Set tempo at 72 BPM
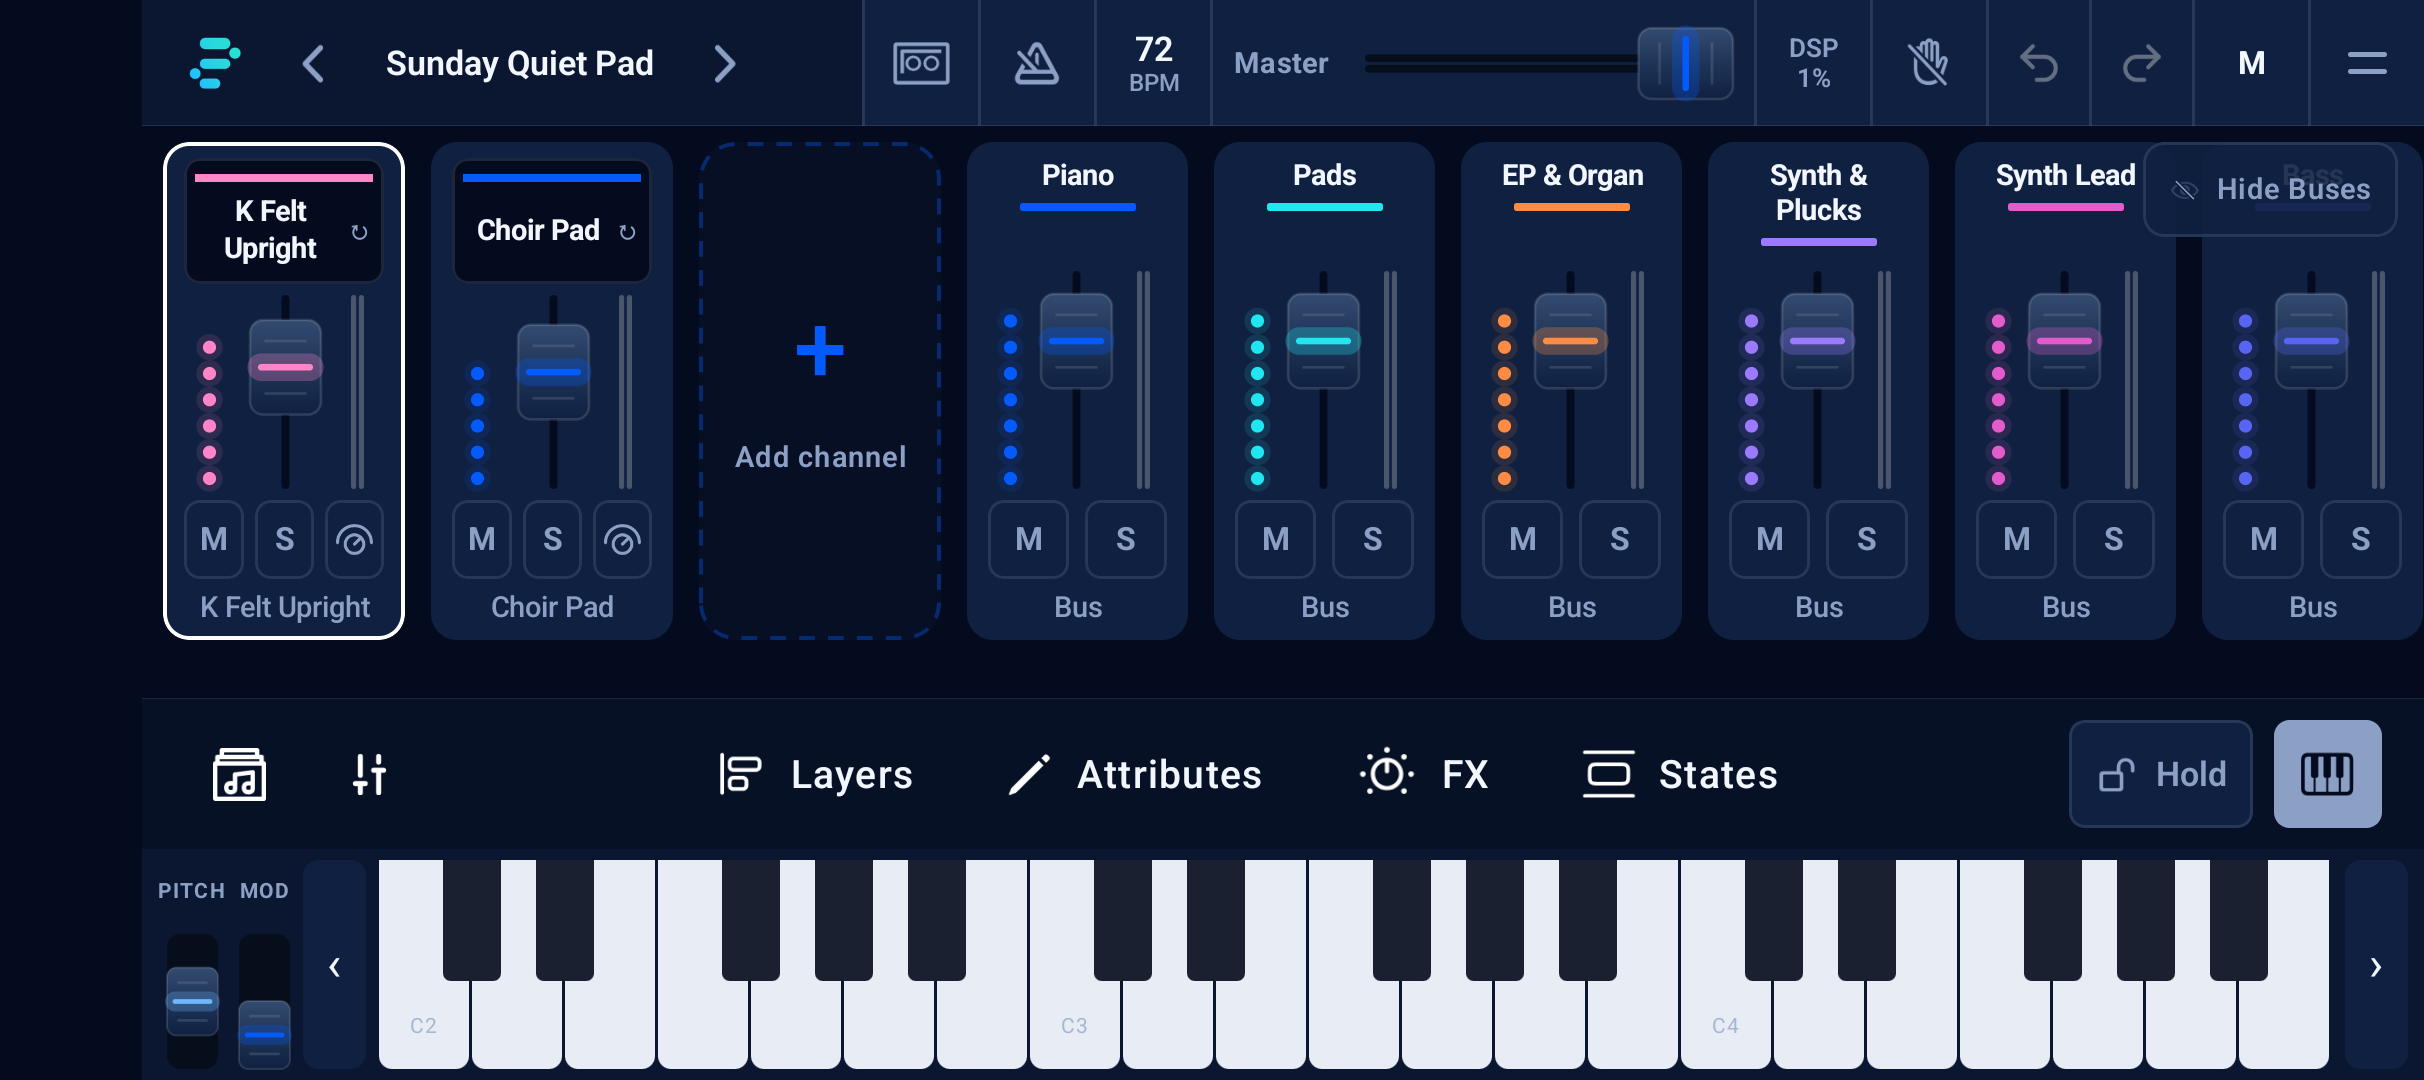This screenshot has width=2424, height=1080. pos(1154,63)
